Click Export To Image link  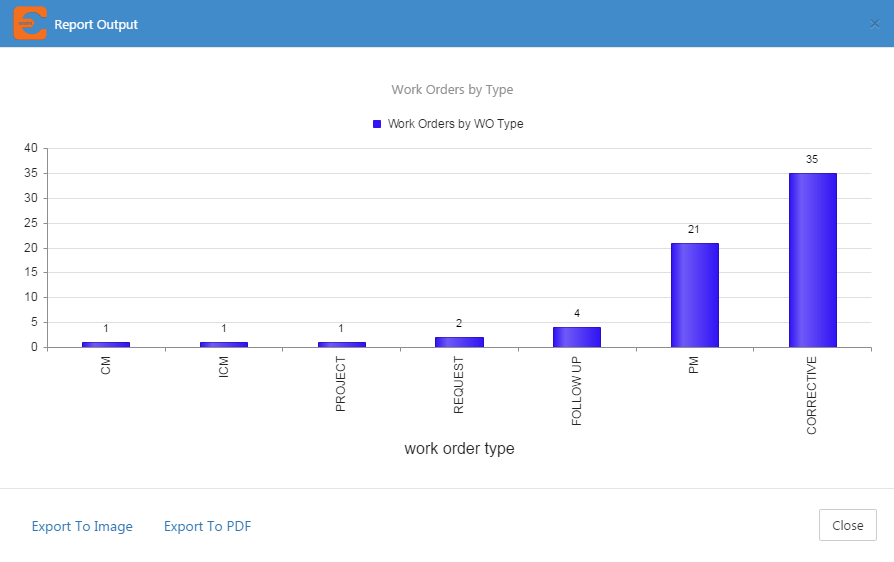82,526
